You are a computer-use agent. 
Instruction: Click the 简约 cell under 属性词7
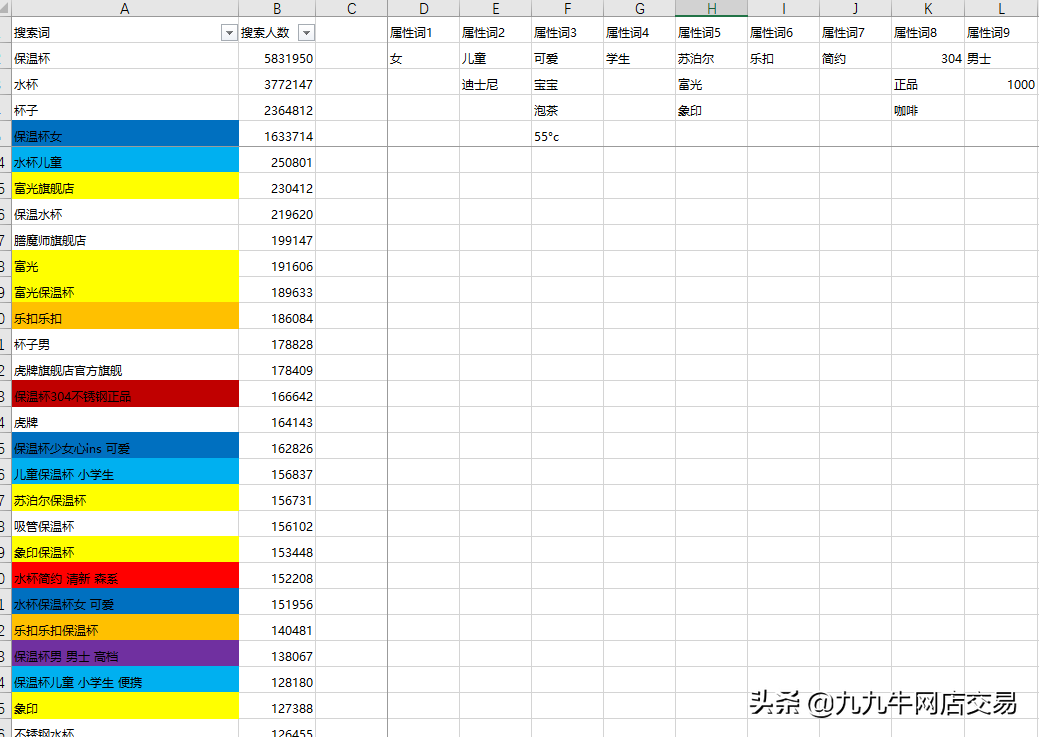pos(855,58)
